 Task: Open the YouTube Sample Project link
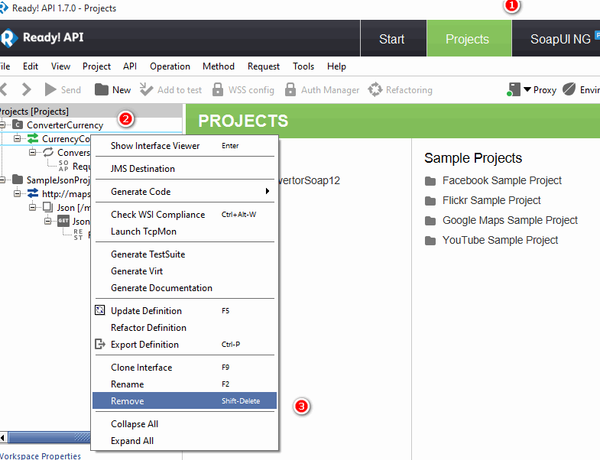coord(500,240)
